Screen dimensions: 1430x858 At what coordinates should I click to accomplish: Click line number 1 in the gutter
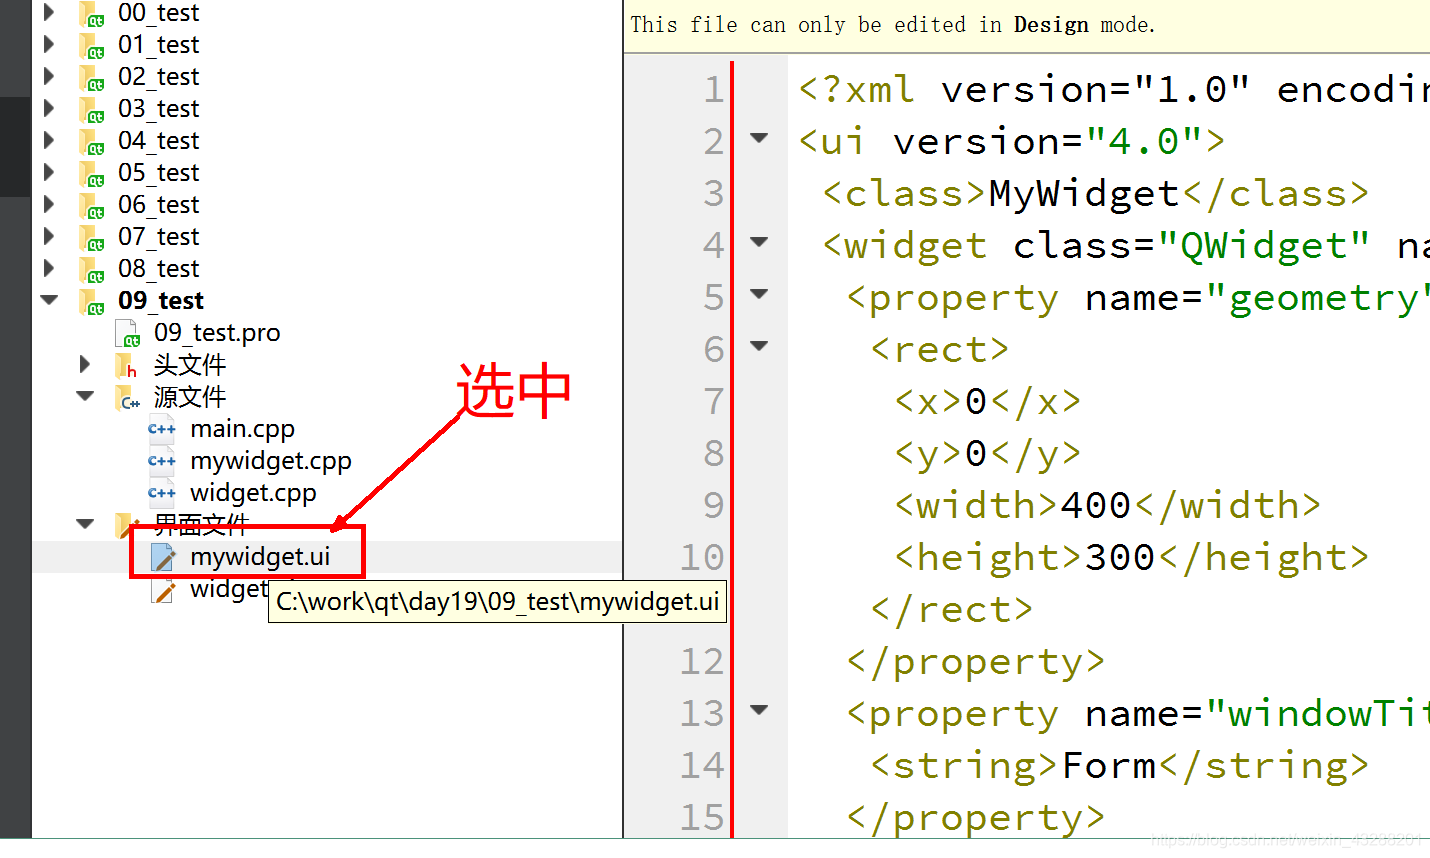point(713,90)
